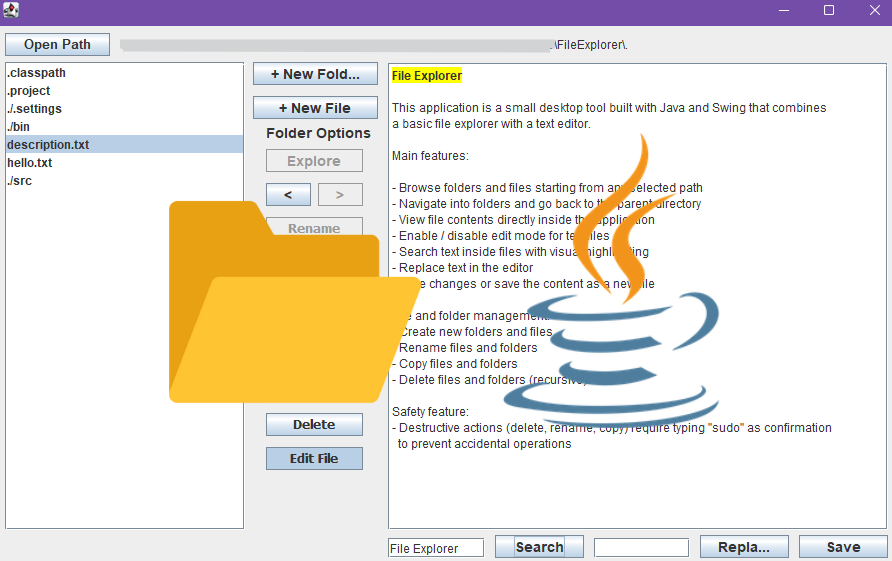Image resolution: width=892 pixels, height=561 pixels.
Task: Click the Rename button
Action: 314,226
